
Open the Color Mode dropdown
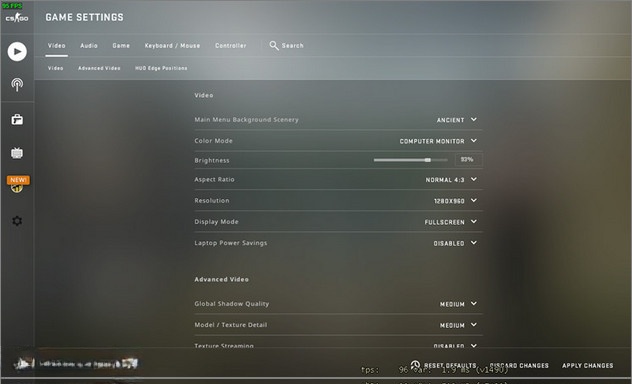click(438, 141)
